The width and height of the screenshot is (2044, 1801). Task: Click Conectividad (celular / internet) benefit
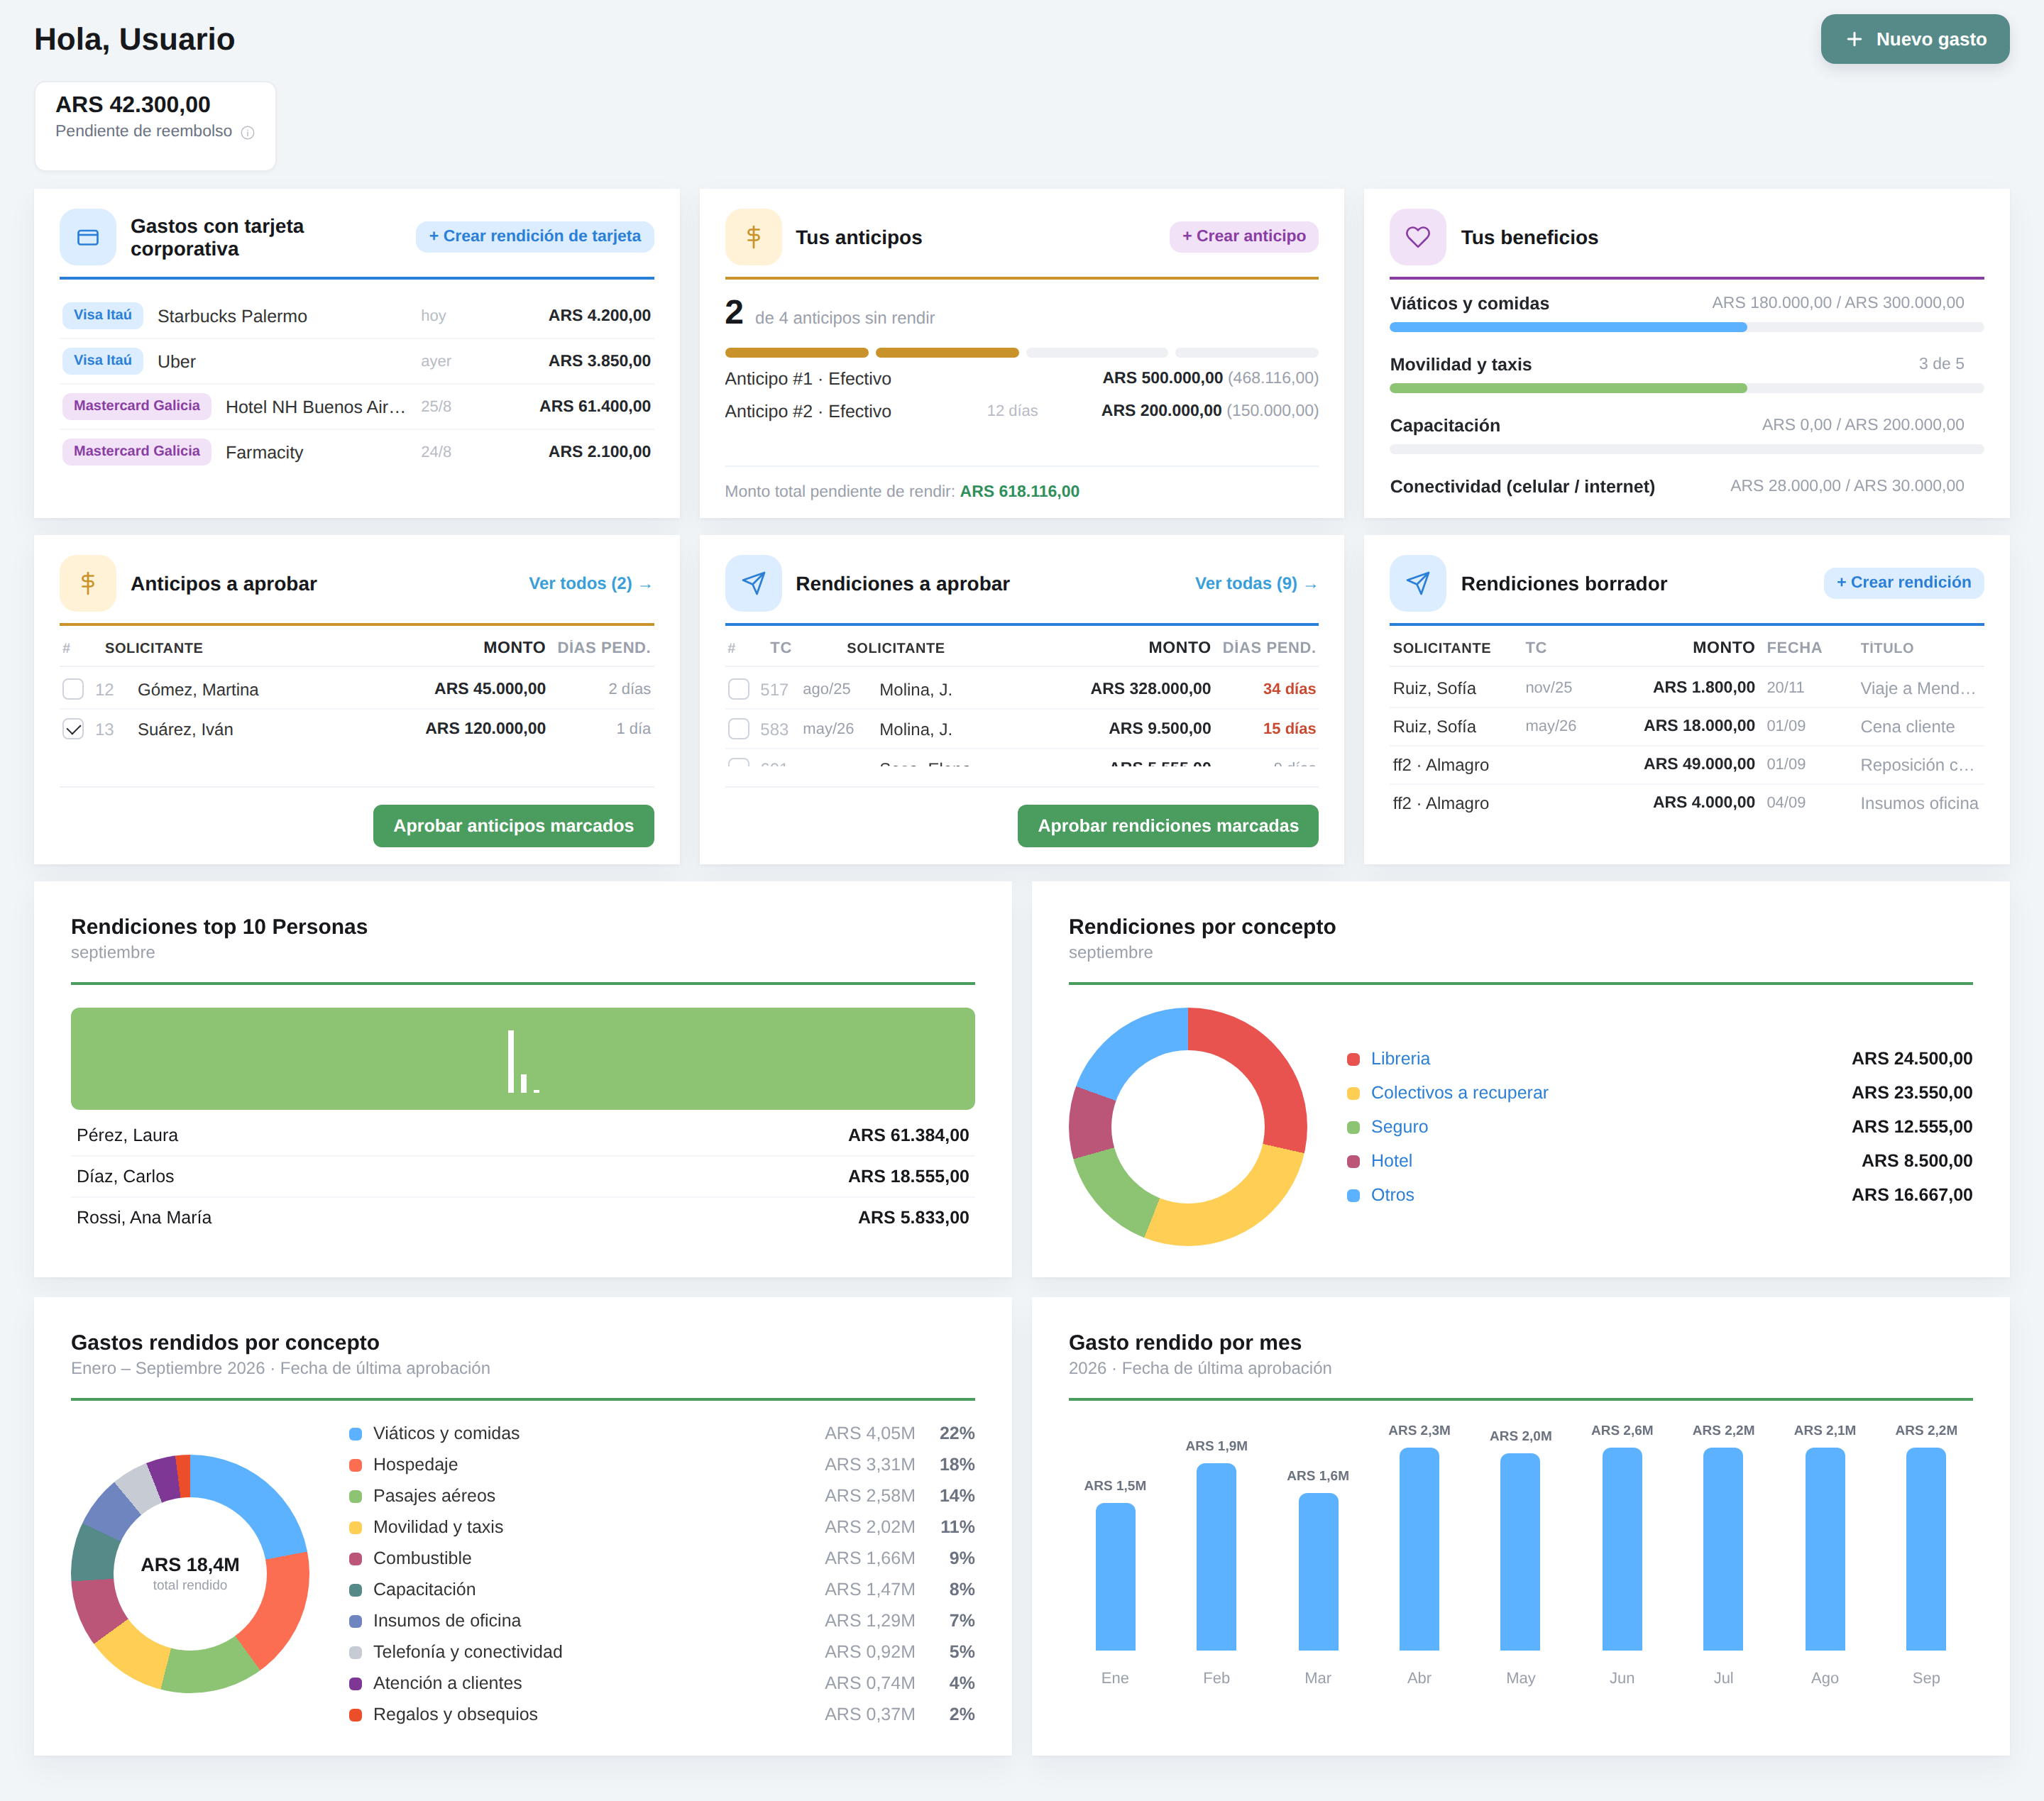[1686, 486]
